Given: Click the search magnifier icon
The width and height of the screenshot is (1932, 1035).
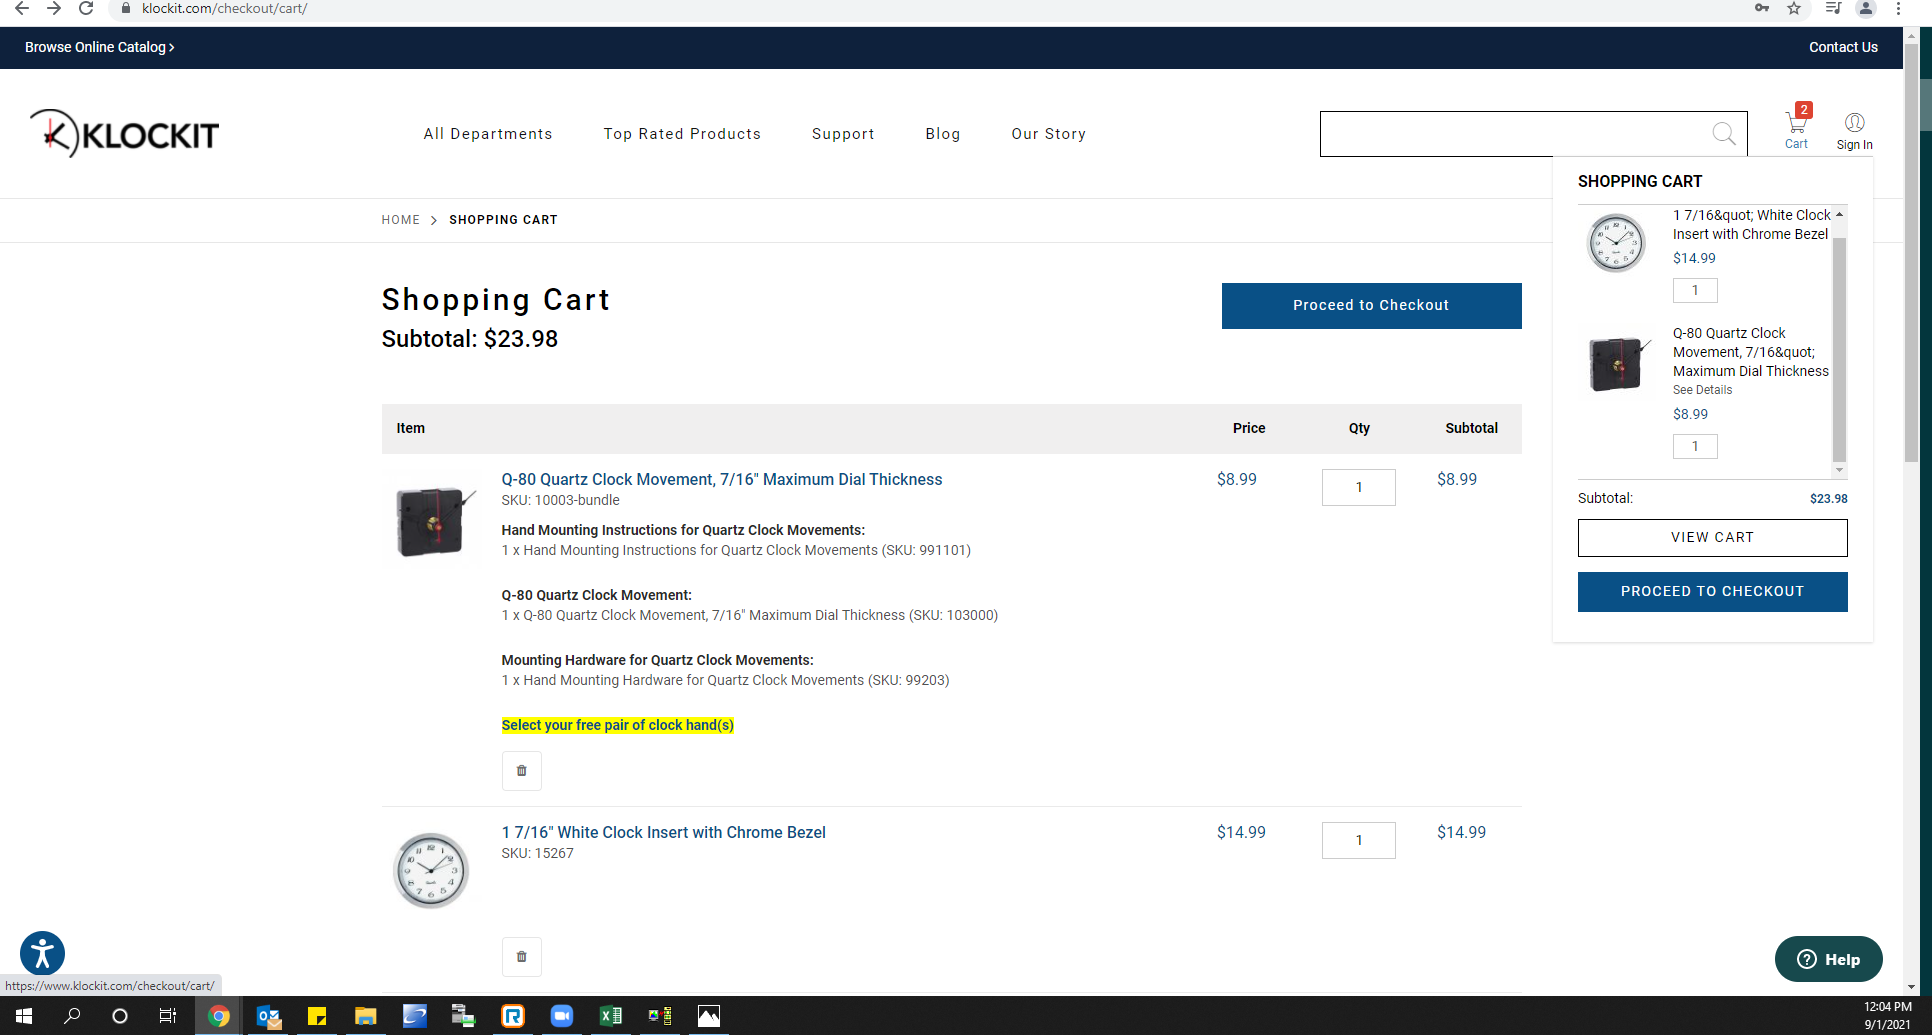Looking at the screenshot, I should point(1723,134).
